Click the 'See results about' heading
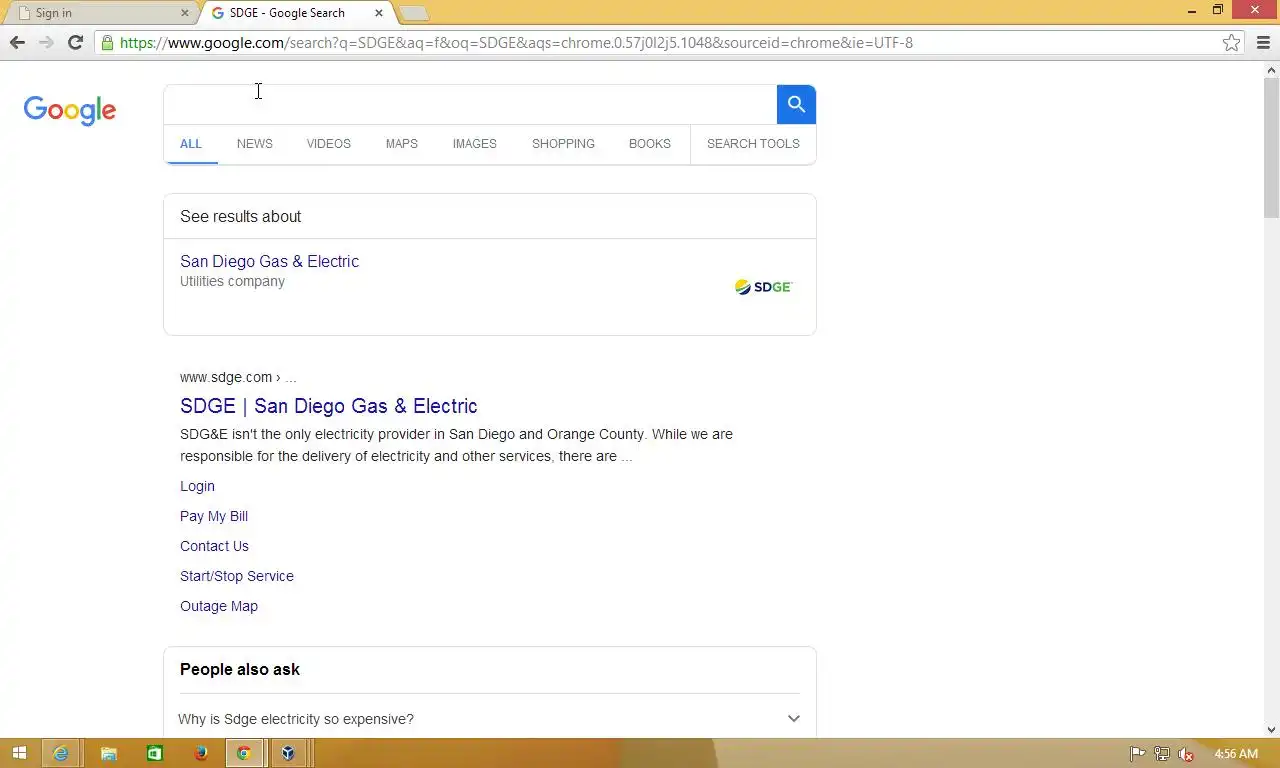Screen dimensions: 1280x768 pyautogui.click(x=240, y=216)
